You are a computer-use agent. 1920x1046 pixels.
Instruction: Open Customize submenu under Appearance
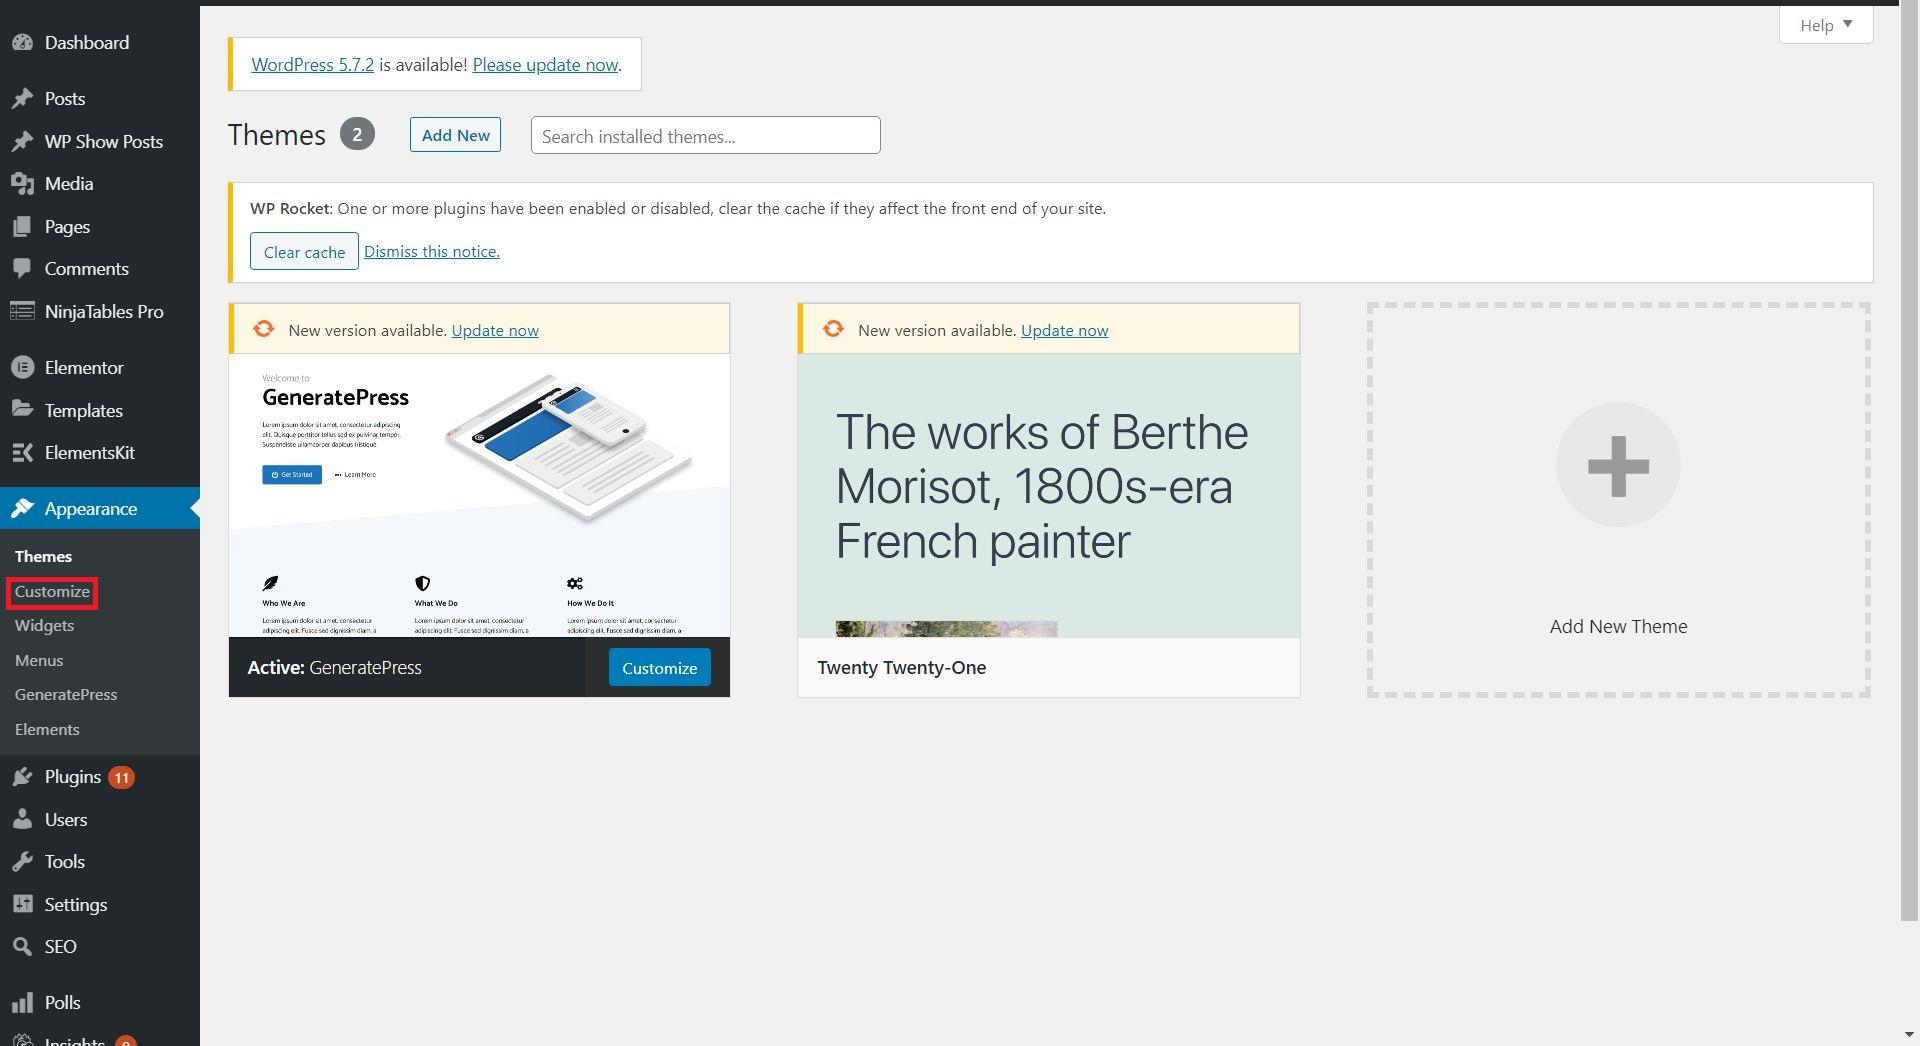point(52,592)
